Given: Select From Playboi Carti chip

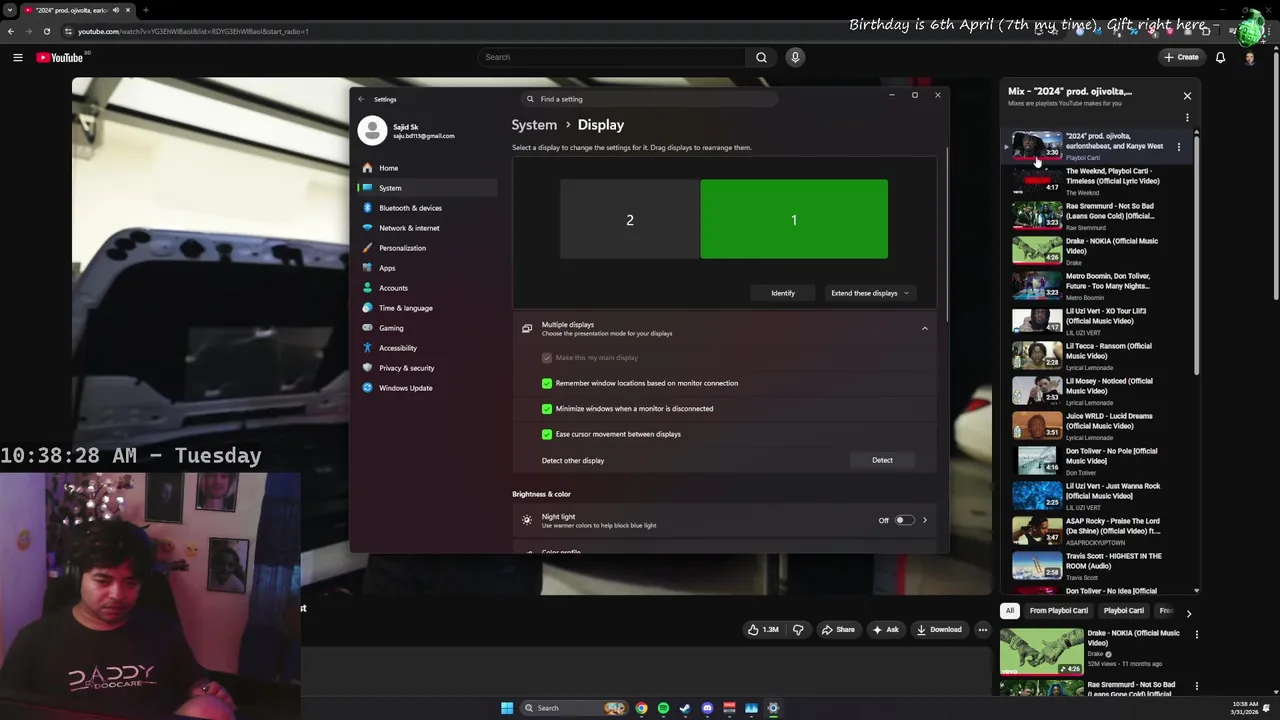Looking at the screenshot, I should (x=1058, y=611).
